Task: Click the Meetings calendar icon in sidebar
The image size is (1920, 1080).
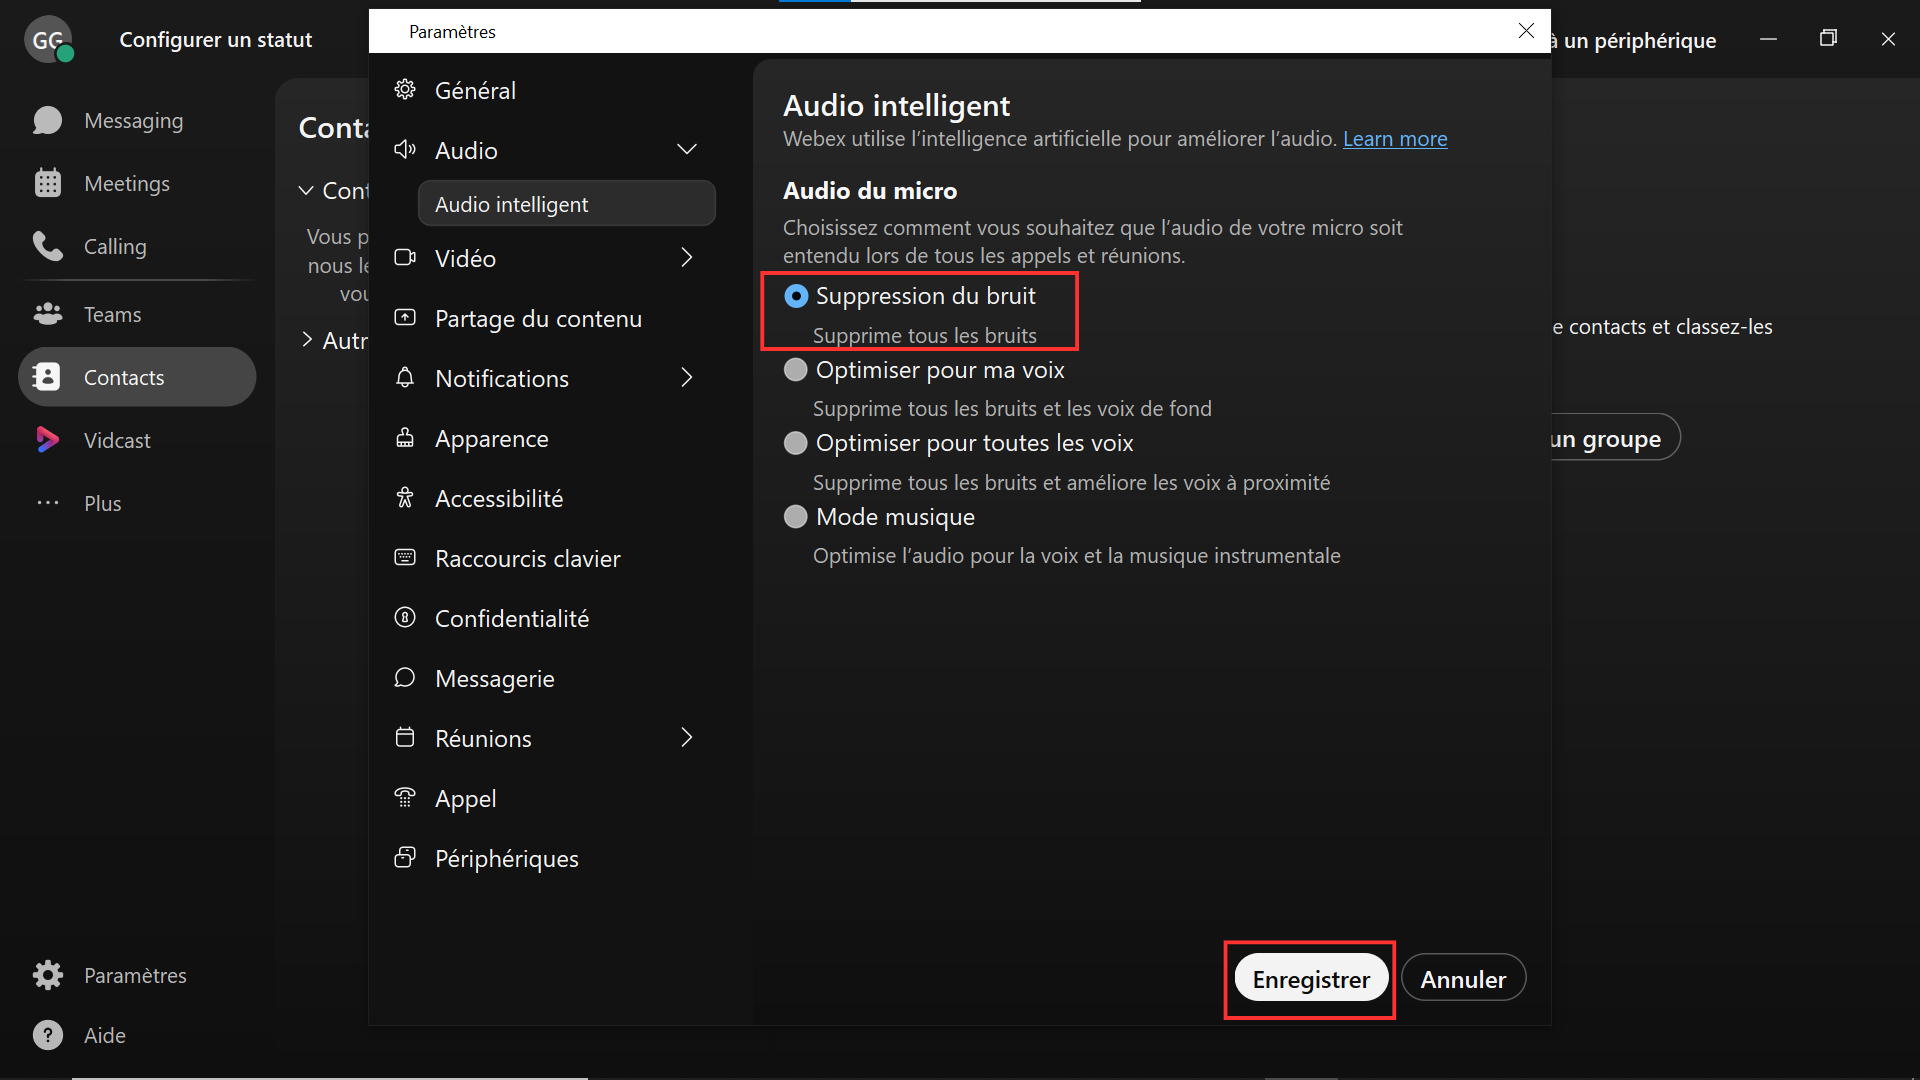Action: pos(47,183)
